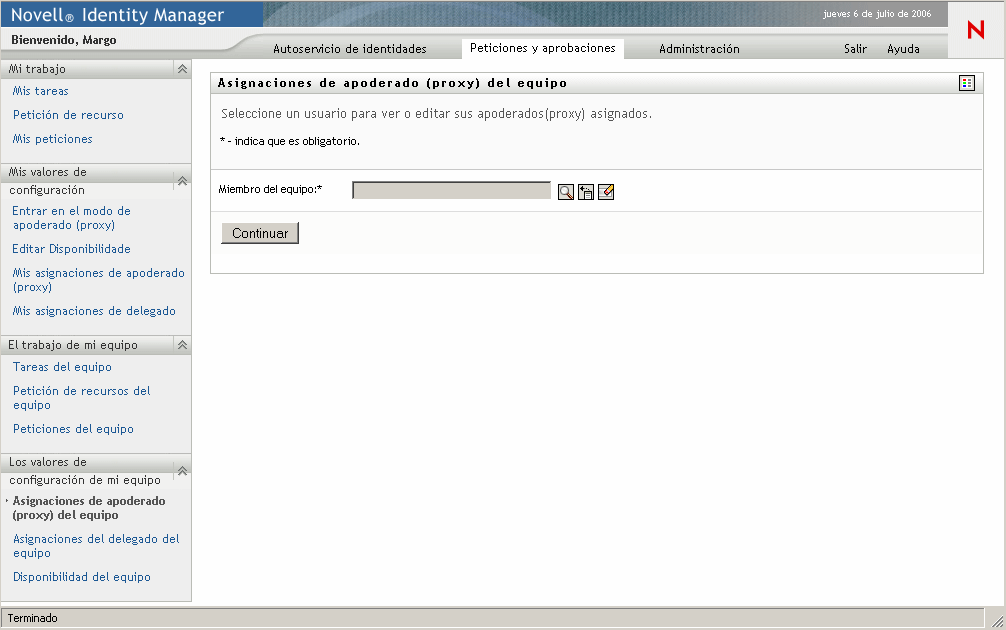1006x630 pixels.
Task: Open Editar Disponibilidade link
Action: pos(71,249)
